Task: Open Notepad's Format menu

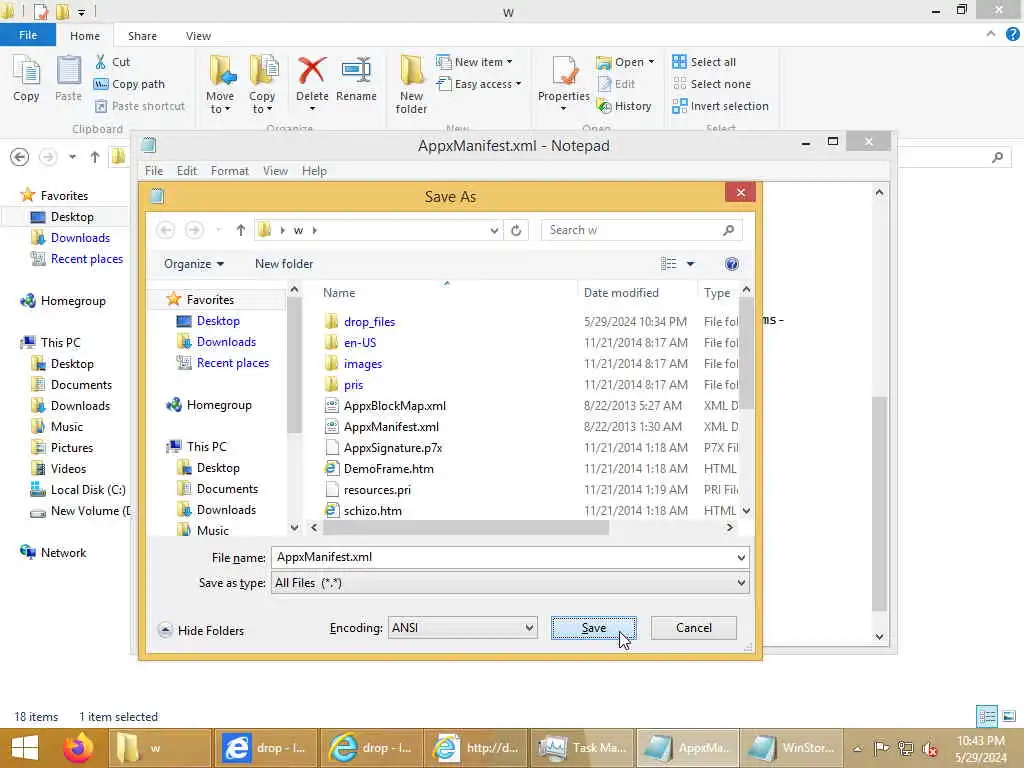Action: (x=229, y=170)
